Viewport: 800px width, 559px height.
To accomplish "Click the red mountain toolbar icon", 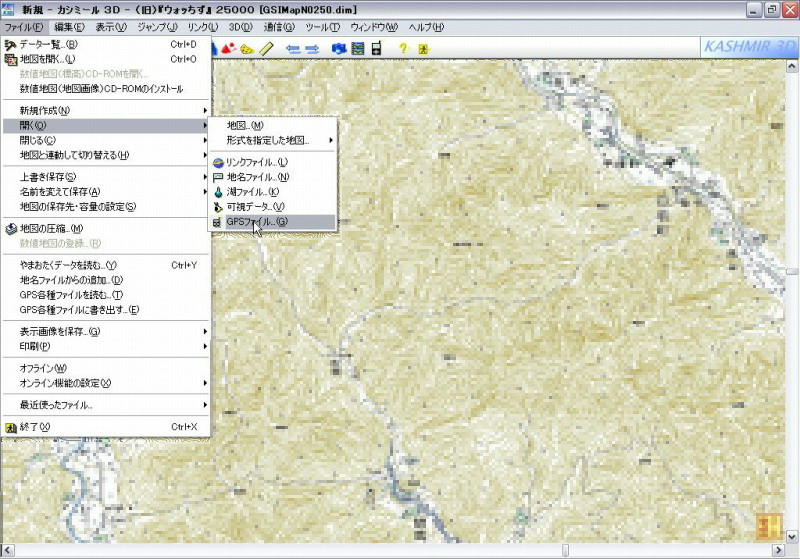I will (229, 48).
